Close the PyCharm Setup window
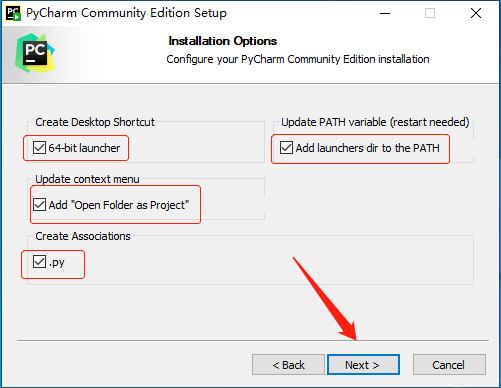The height and width of the screenshot is (388, 501). [x=476, y=13]
